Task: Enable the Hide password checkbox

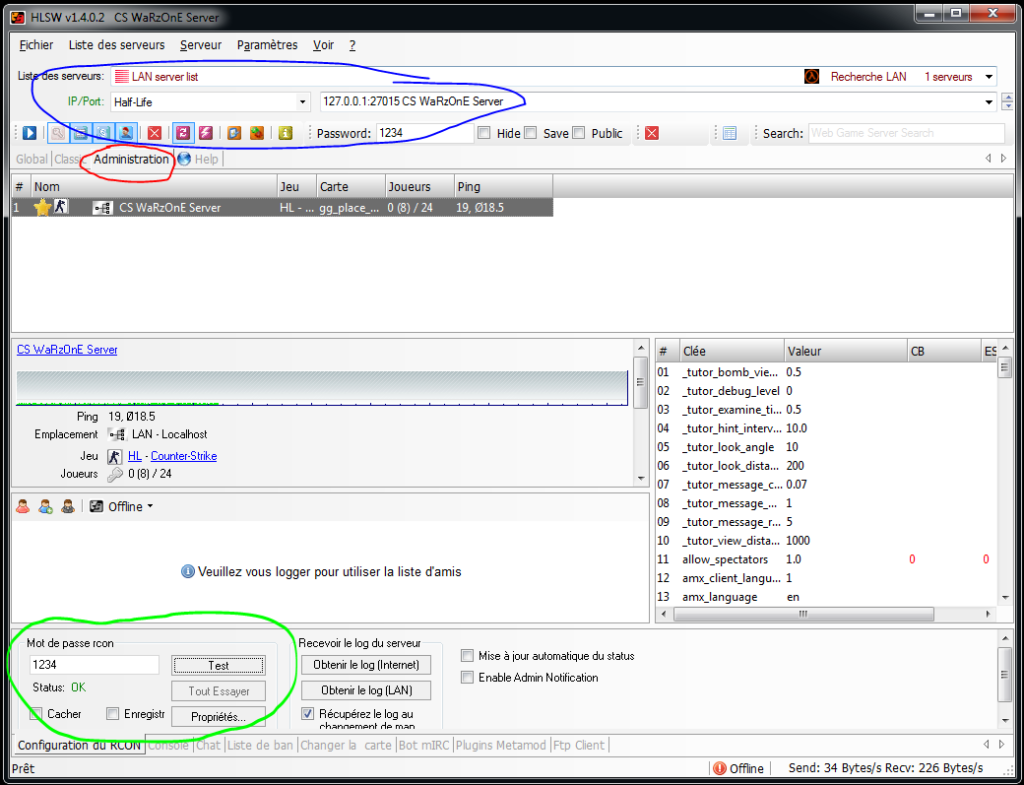Action: pyautogui.click(x=484, y=133)
